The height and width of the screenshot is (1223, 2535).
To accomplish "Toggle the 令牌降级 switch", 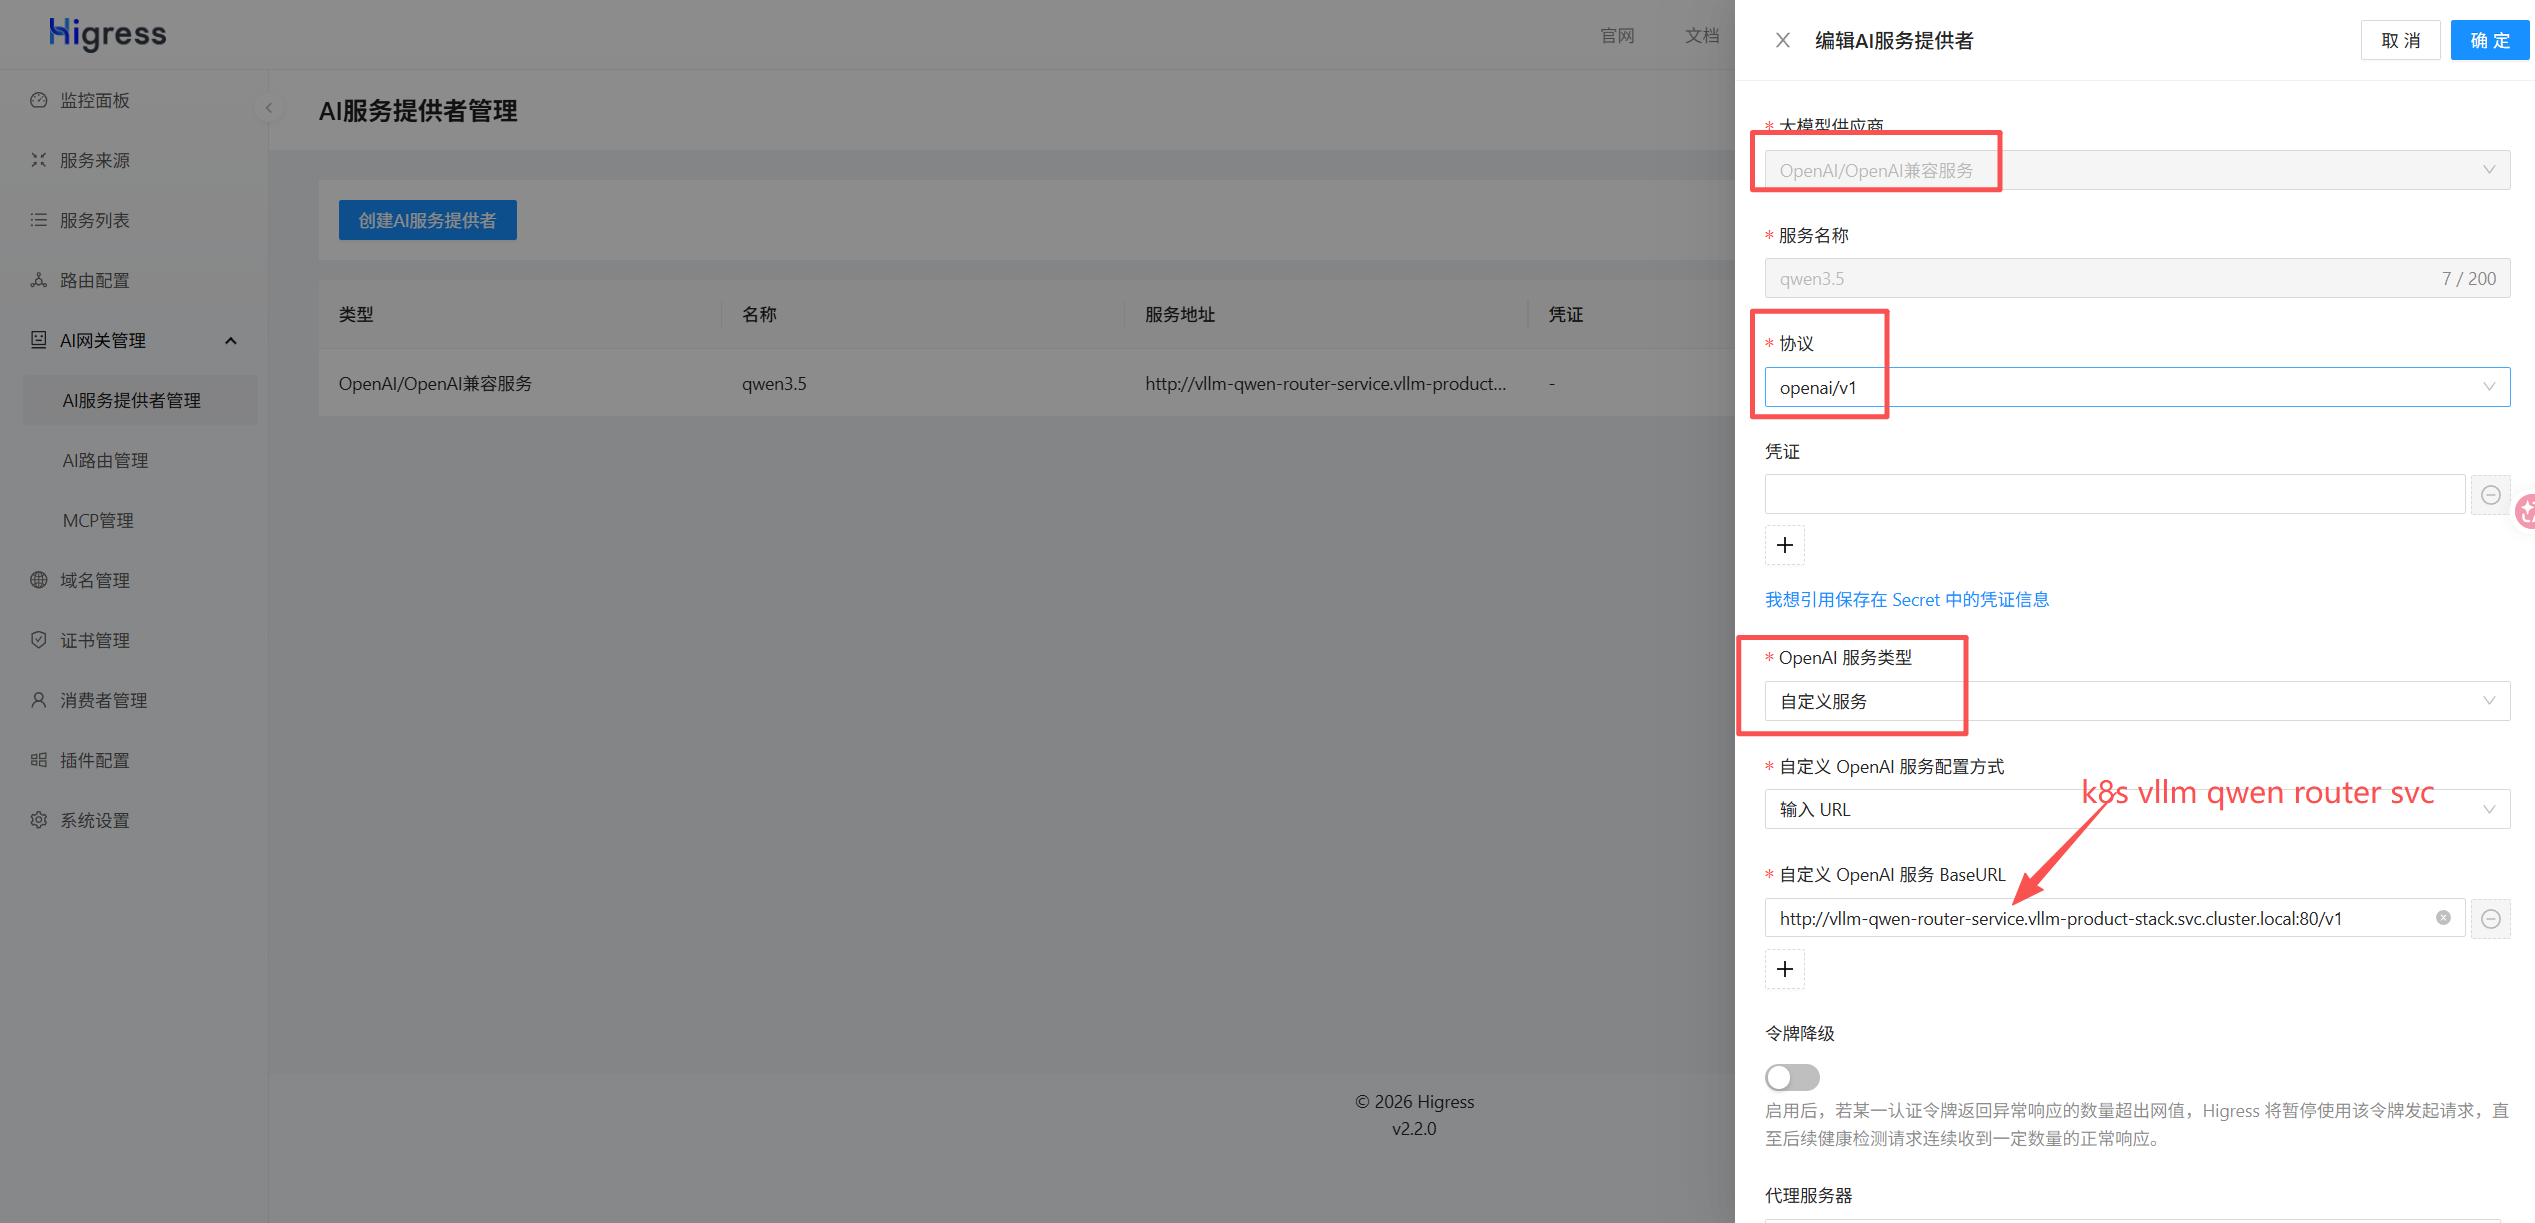I will [x=1792, y=1077].
